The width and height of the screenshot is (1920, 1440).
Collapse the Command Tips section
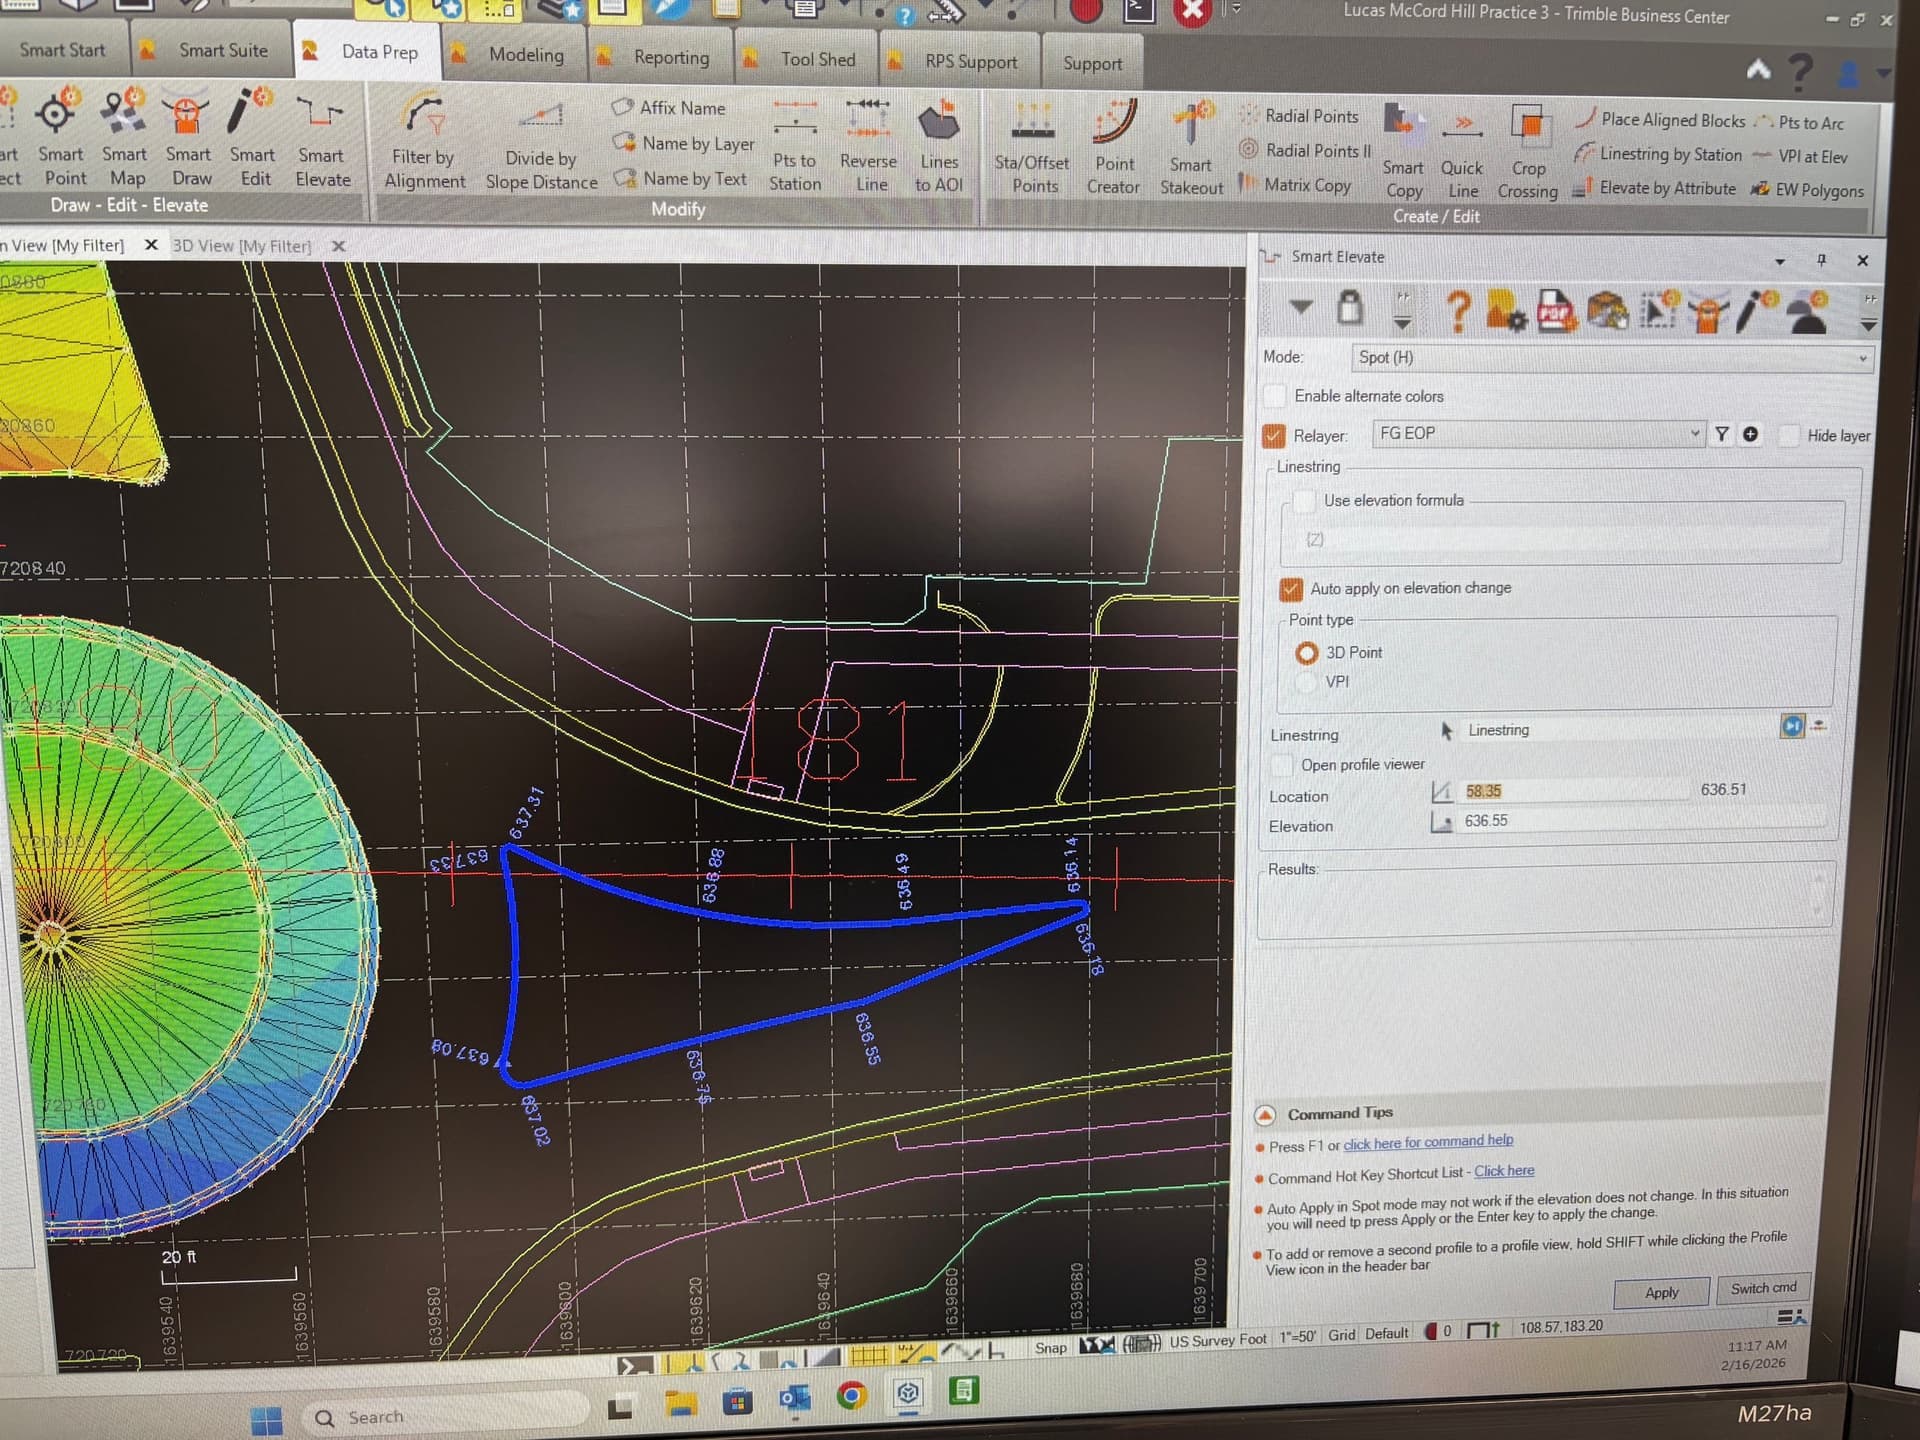(x=1266, y=1114)
